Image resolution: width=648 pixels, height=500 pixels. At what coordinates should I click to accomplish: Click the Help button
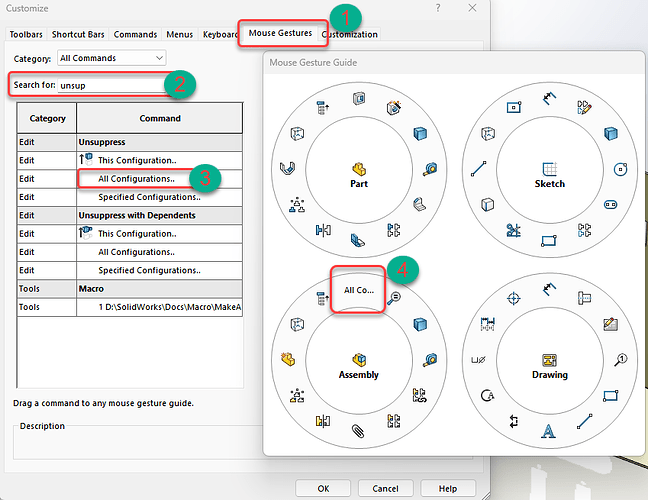pyautogui.click(x=440, y=488)
